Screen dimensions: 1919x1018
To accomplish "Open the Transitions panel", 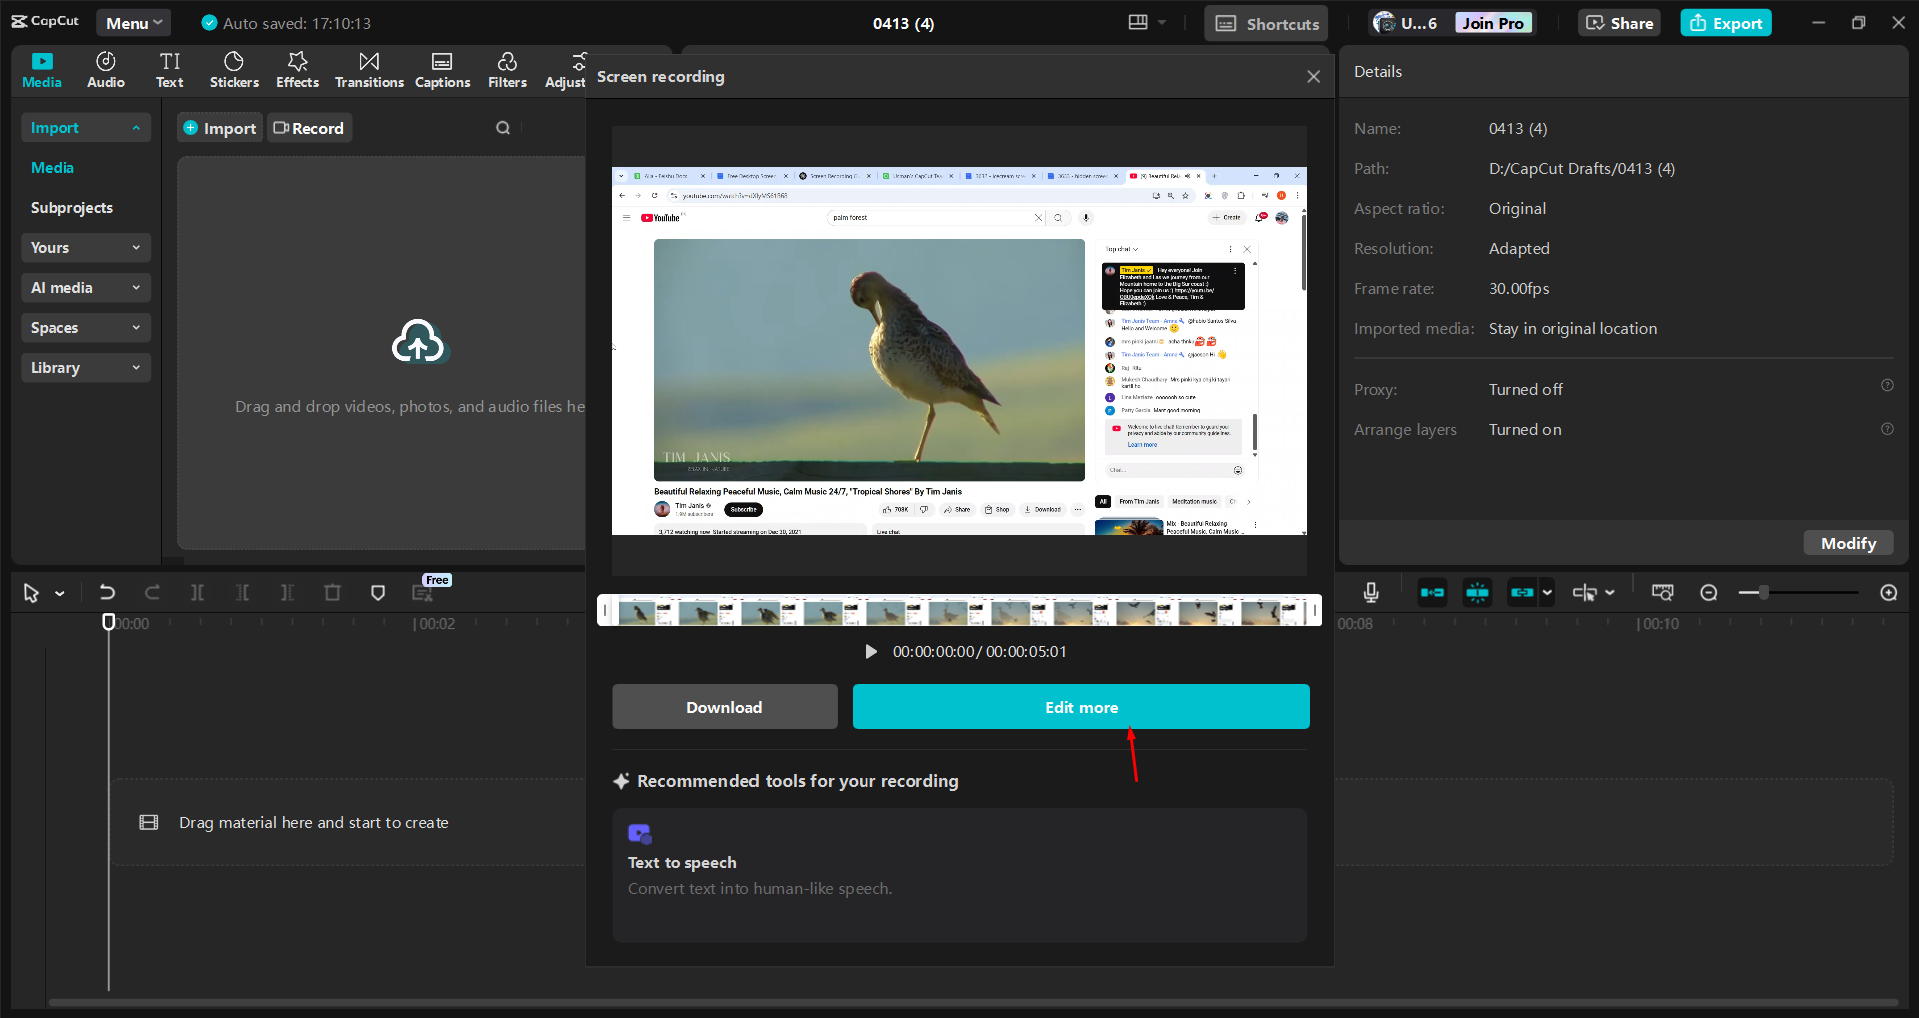I will click(x=369, y=70).
